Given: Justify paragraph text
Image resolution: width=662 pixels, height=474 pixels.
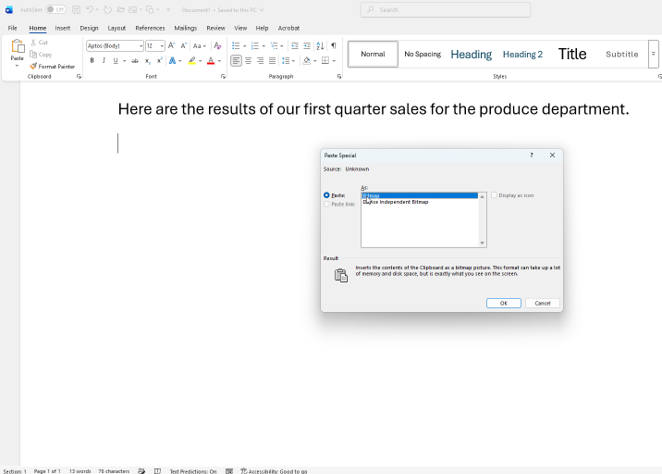Looking at the screenshot, I should click(272, 61).
